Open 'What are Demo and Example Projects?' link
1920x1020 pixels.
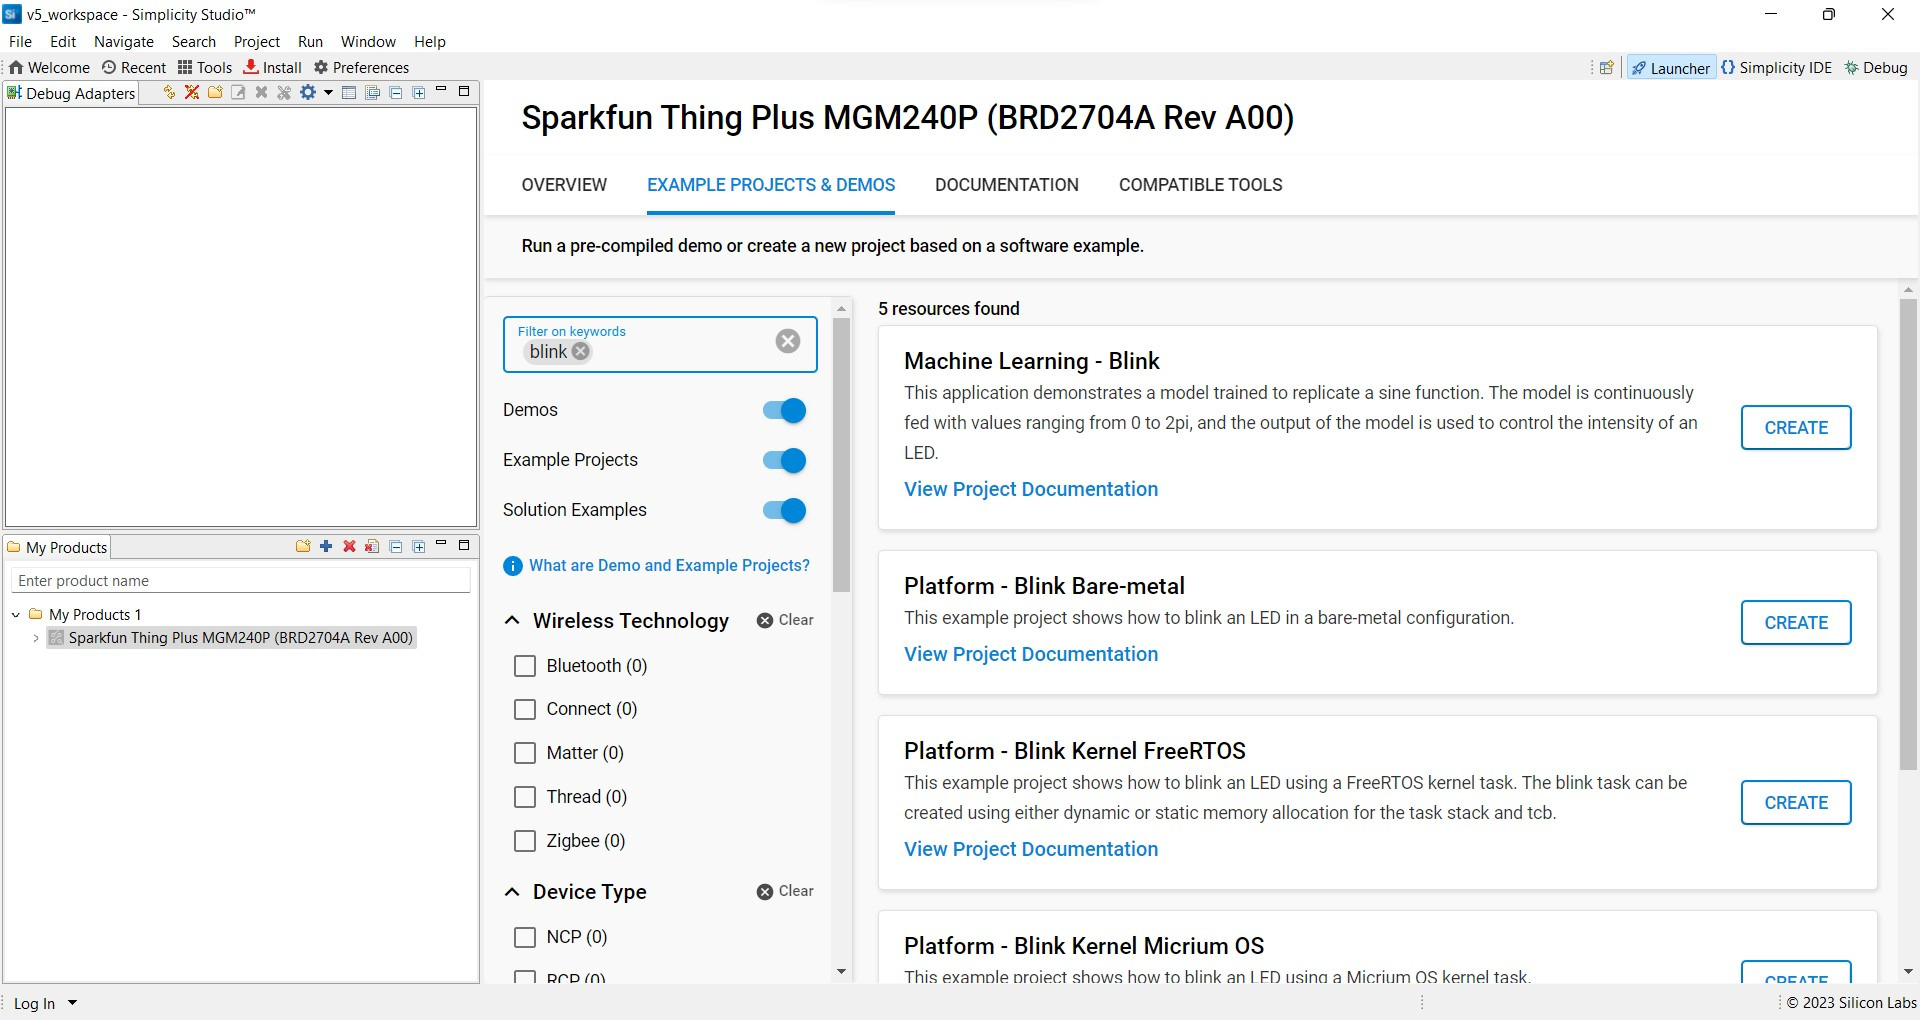669,565
